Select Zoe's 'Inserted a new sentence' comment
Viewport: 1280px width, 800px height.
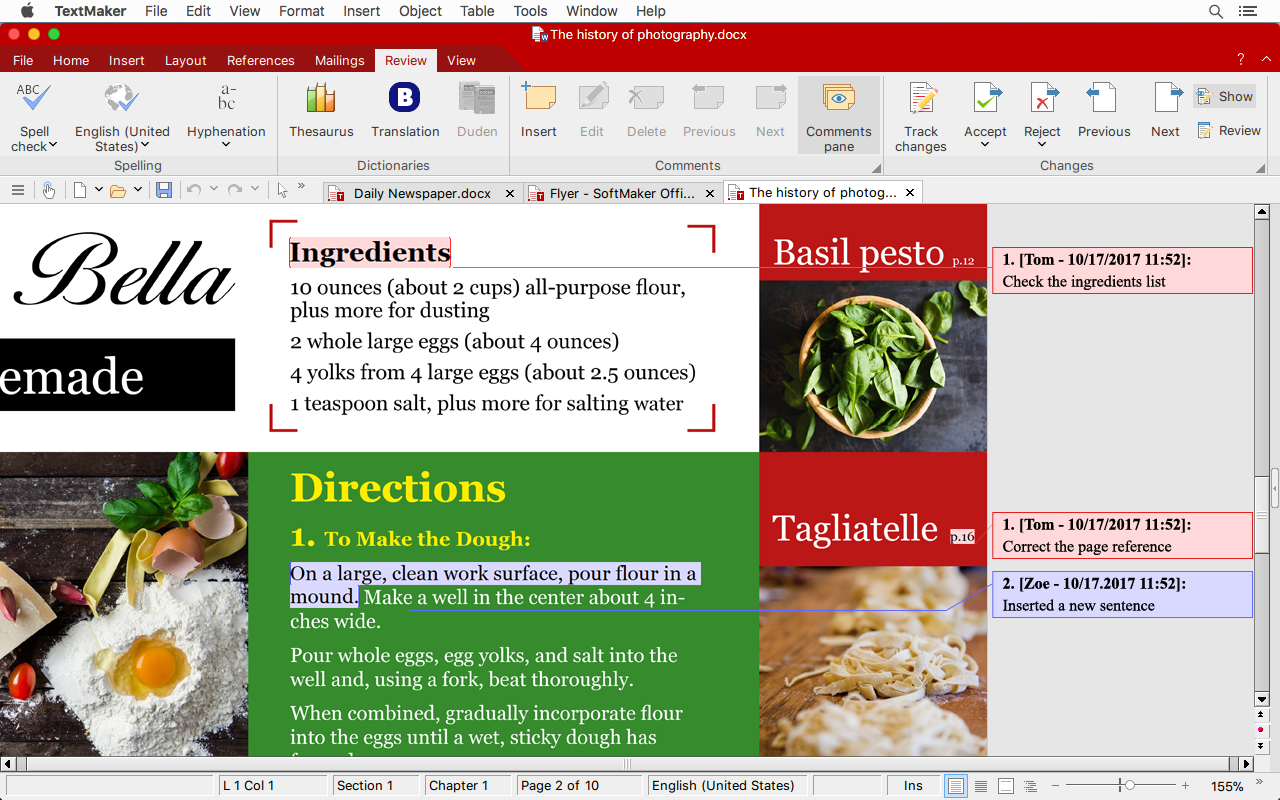1122,594
